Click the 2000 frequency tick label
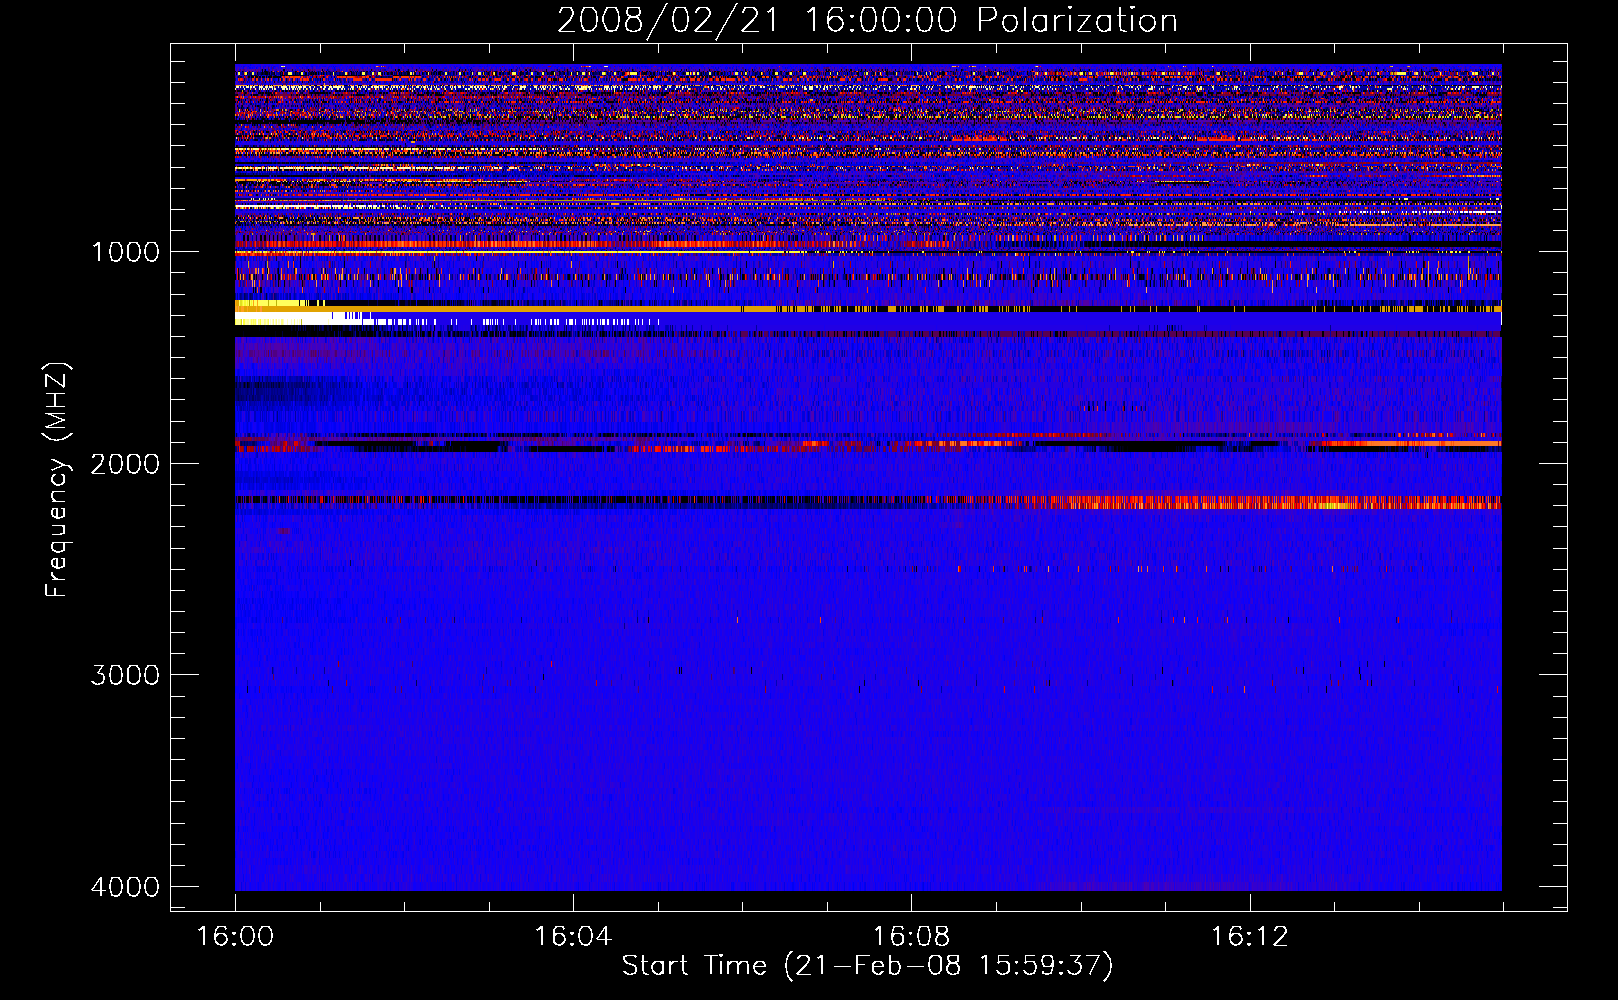1618x1000 pixels. 125,463
